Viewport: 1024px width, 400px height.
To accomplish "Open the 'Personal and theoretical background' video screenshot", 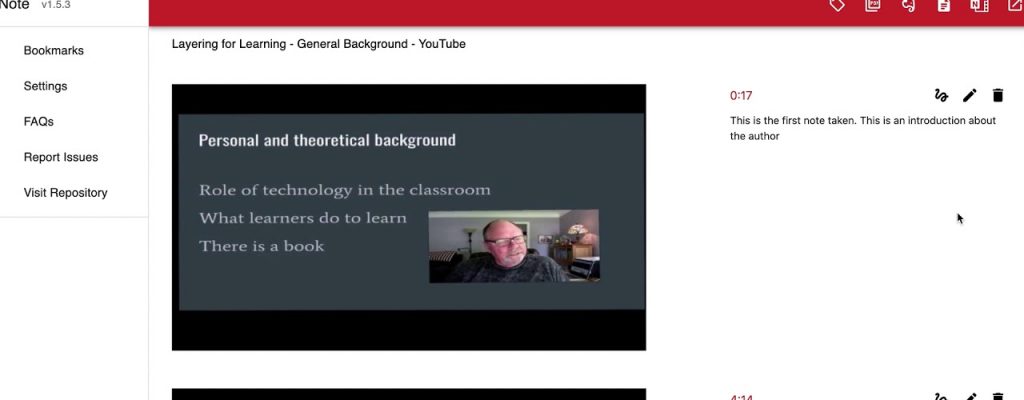I will coord(409,217).
